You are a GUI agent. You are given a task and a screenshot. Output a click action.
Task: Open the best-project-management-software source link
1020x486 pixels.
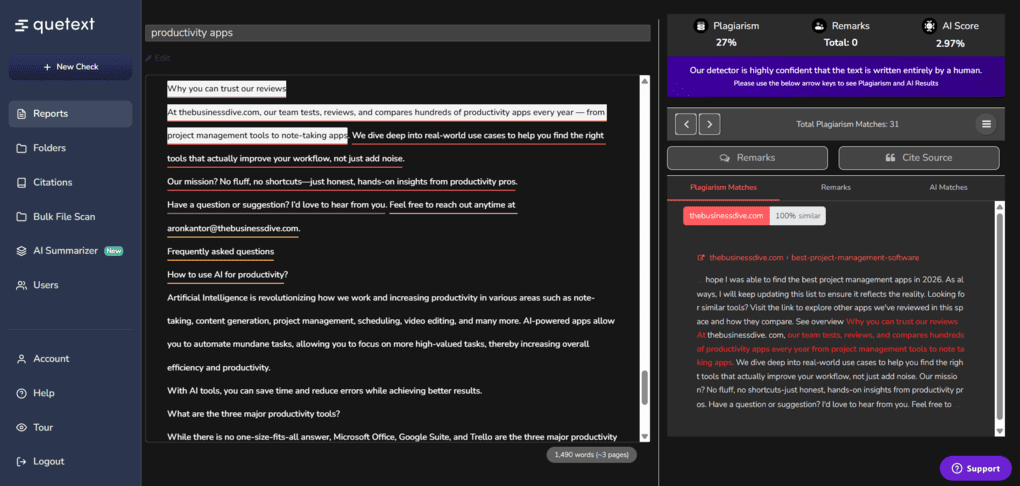click(855, 258)
